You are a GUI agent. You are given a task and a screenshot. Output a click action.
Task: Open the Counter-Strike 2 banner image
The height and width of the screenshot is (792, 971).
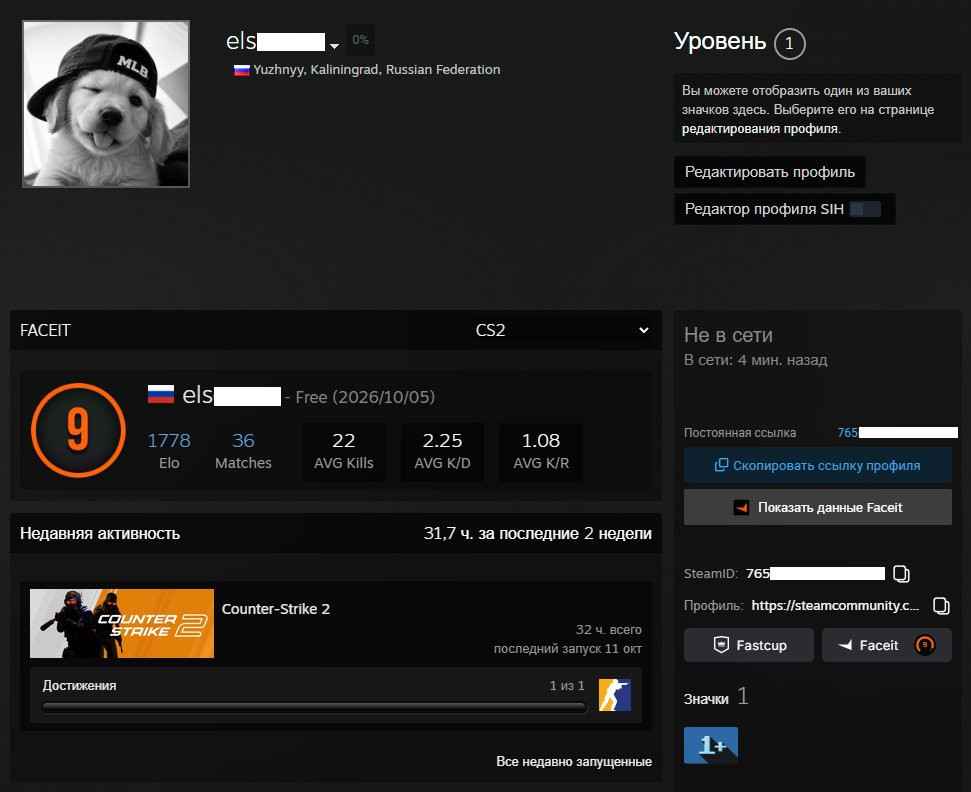click(x=122, y=623)
